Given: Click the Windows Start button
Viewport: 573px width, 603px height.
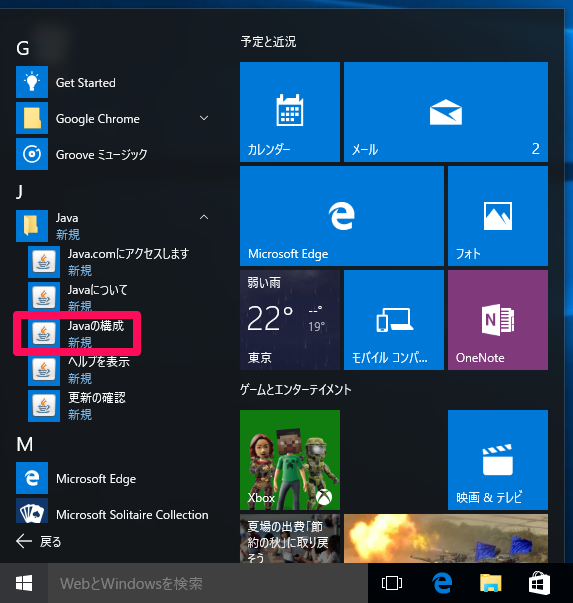Looking at the screenshot, I should pos(24,583).
